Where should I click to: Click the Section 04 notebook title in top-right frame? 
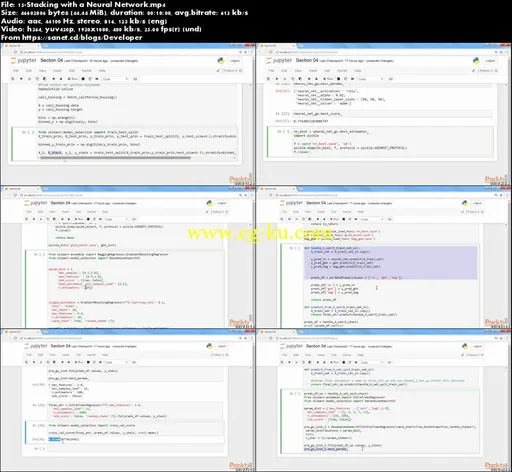click(307, 60)
